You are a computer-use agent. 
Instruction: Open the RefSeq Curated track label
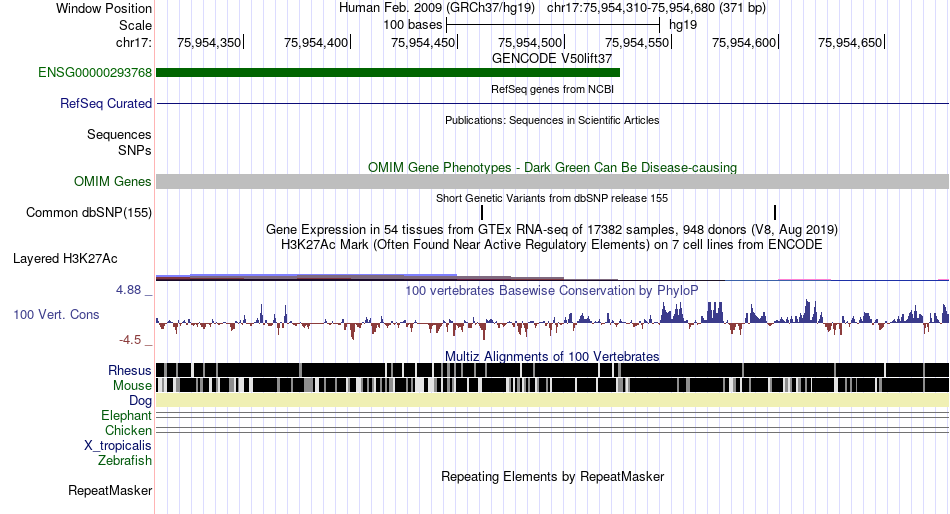[x=106, y=104]
